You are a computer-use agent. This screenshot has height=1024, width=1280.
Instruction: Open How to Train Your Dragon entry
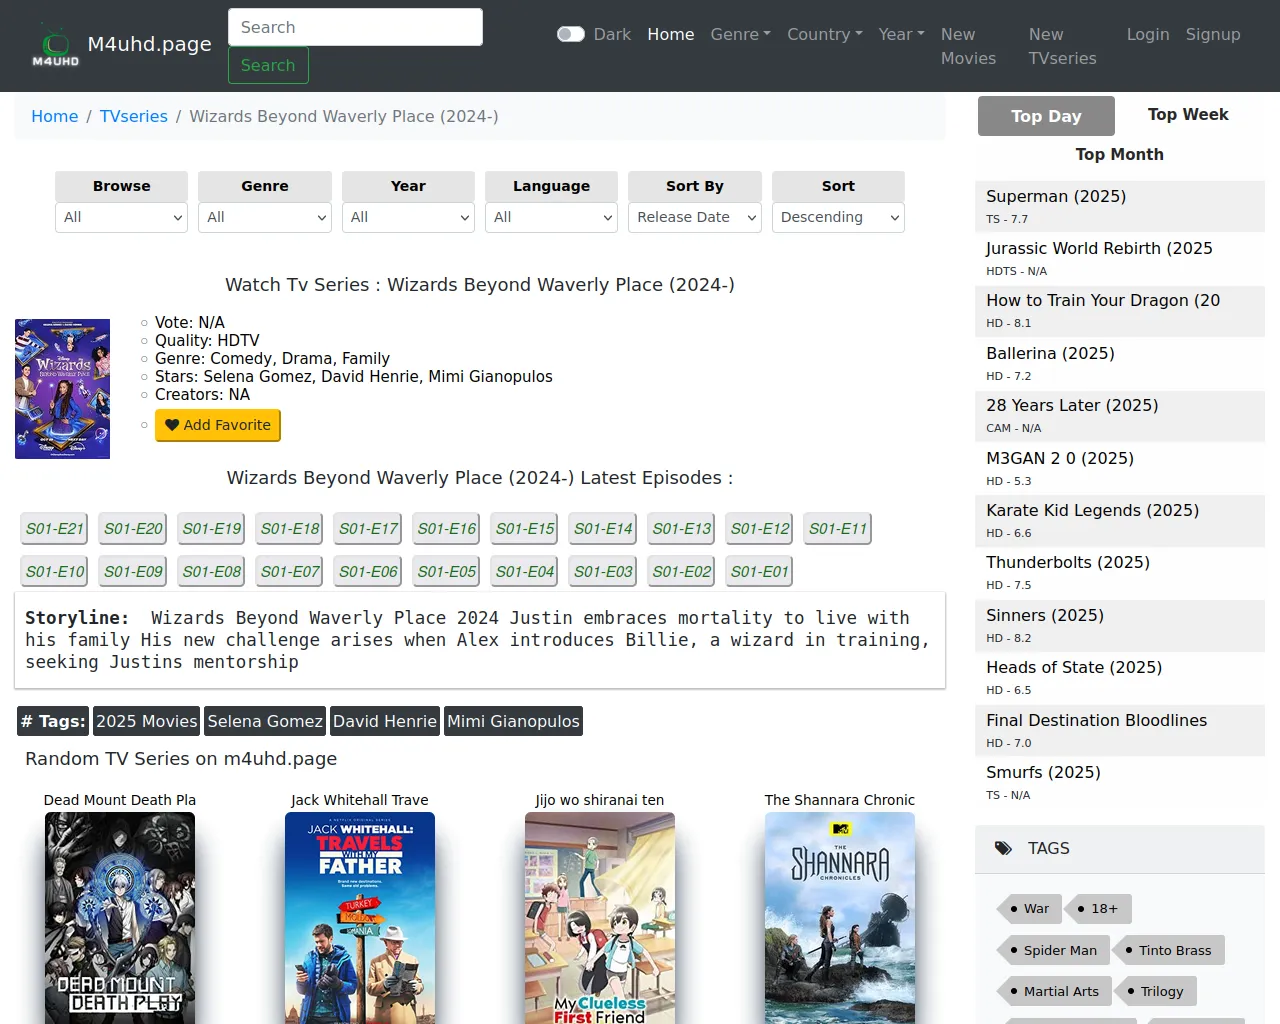click(x=1120, y=310)
